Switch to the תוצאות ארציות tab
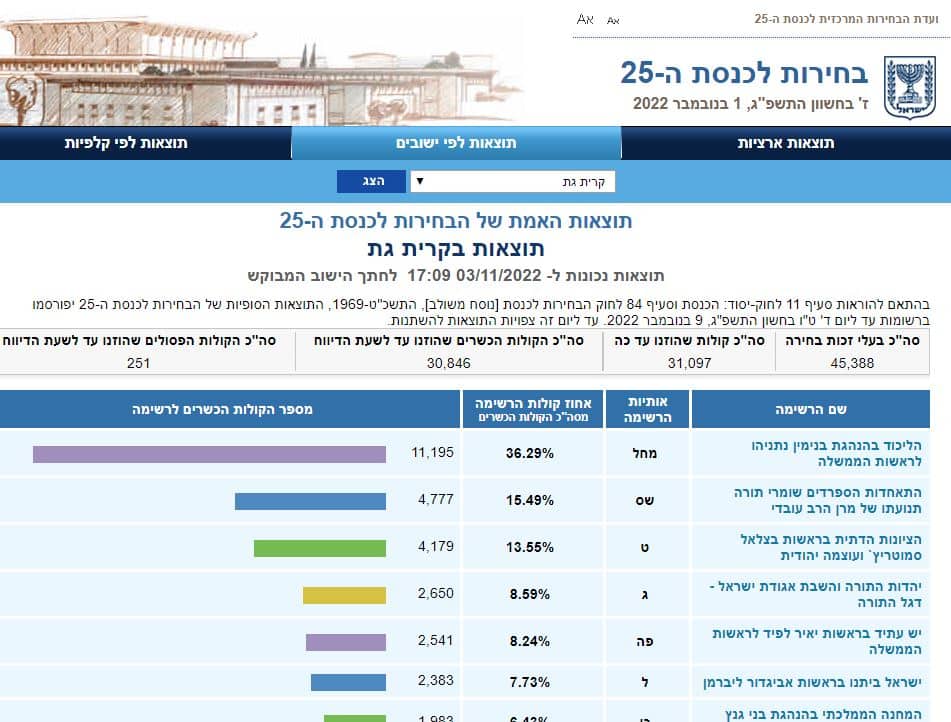 pyautogui.click(x=786, y=143)
